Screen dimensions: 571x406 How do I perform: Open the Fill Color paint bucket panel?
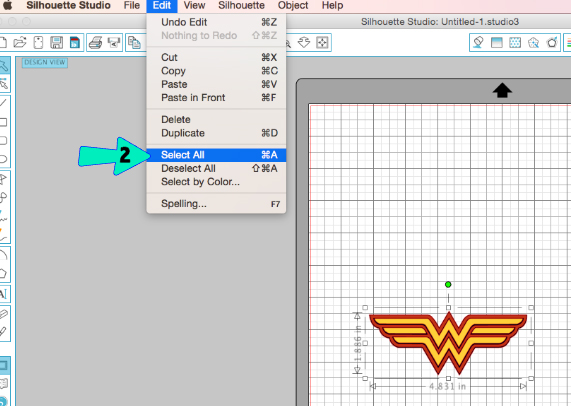478,43
